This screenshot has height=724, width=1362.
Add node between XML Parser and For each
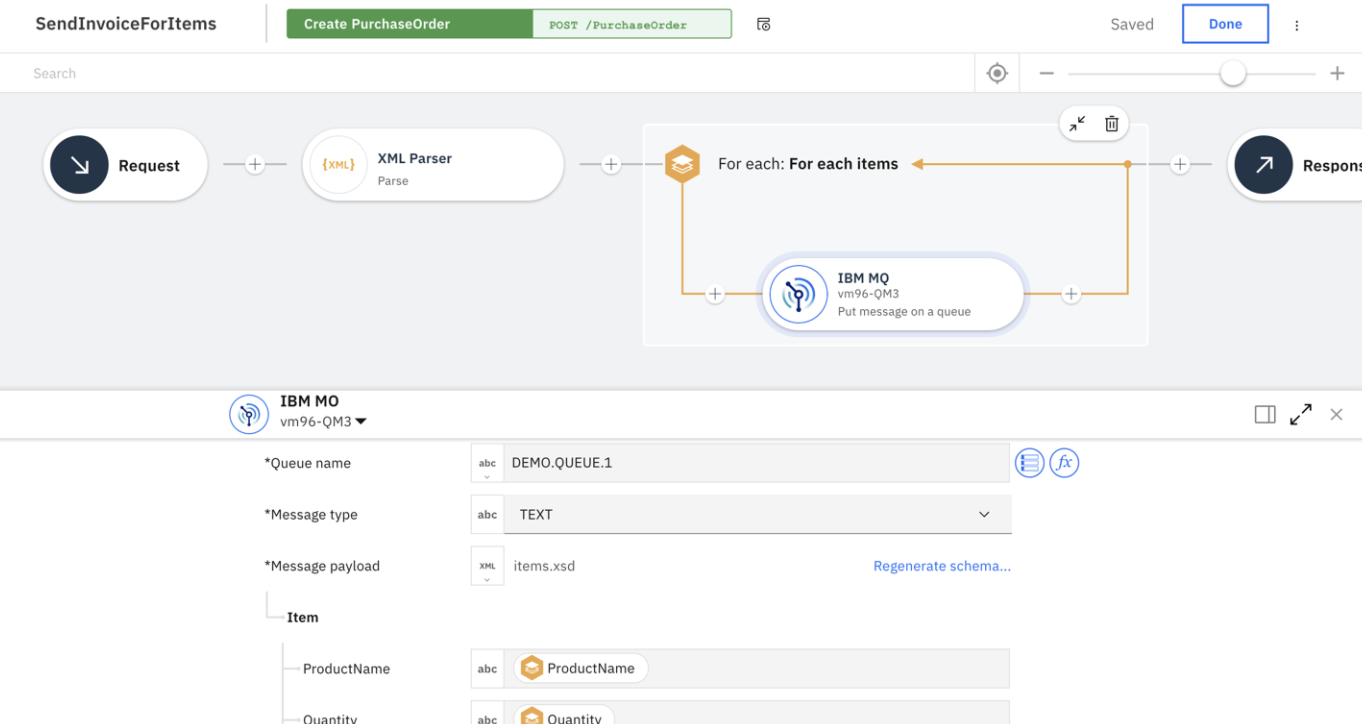[x=611, y=165]
